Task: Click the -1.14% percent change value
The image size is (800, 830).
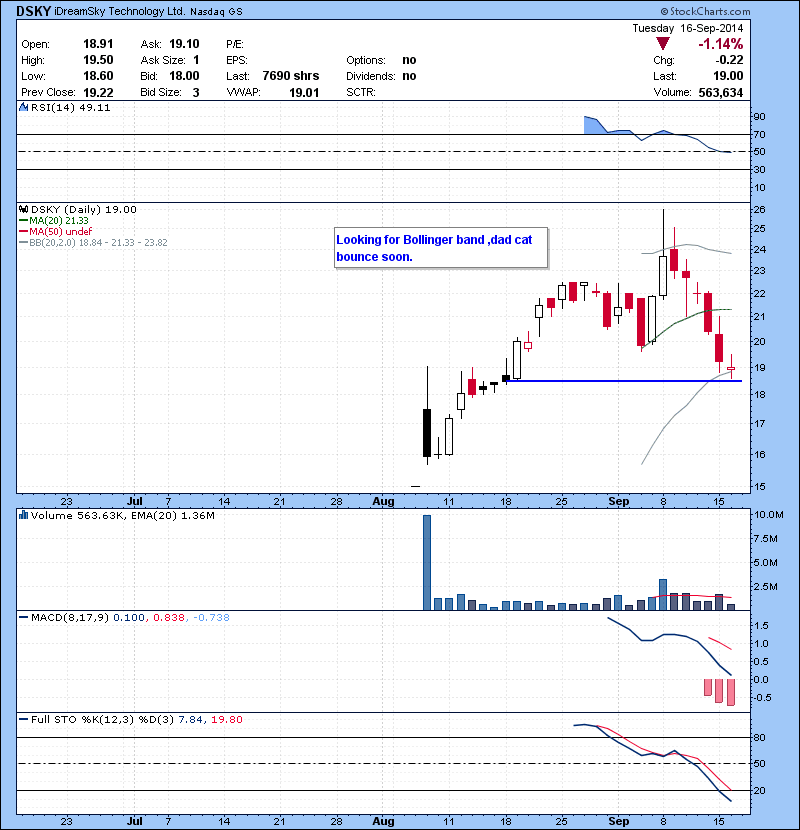Action: [x=721, y=44]
